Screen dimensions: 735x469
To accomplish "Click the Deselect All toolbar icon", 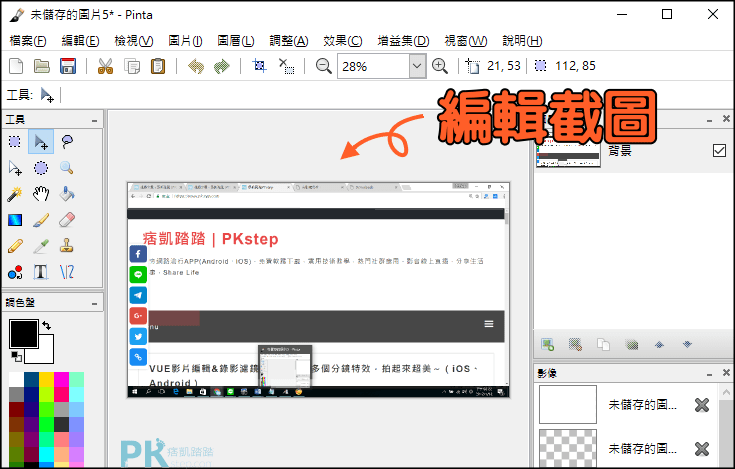I will [286, 66].
